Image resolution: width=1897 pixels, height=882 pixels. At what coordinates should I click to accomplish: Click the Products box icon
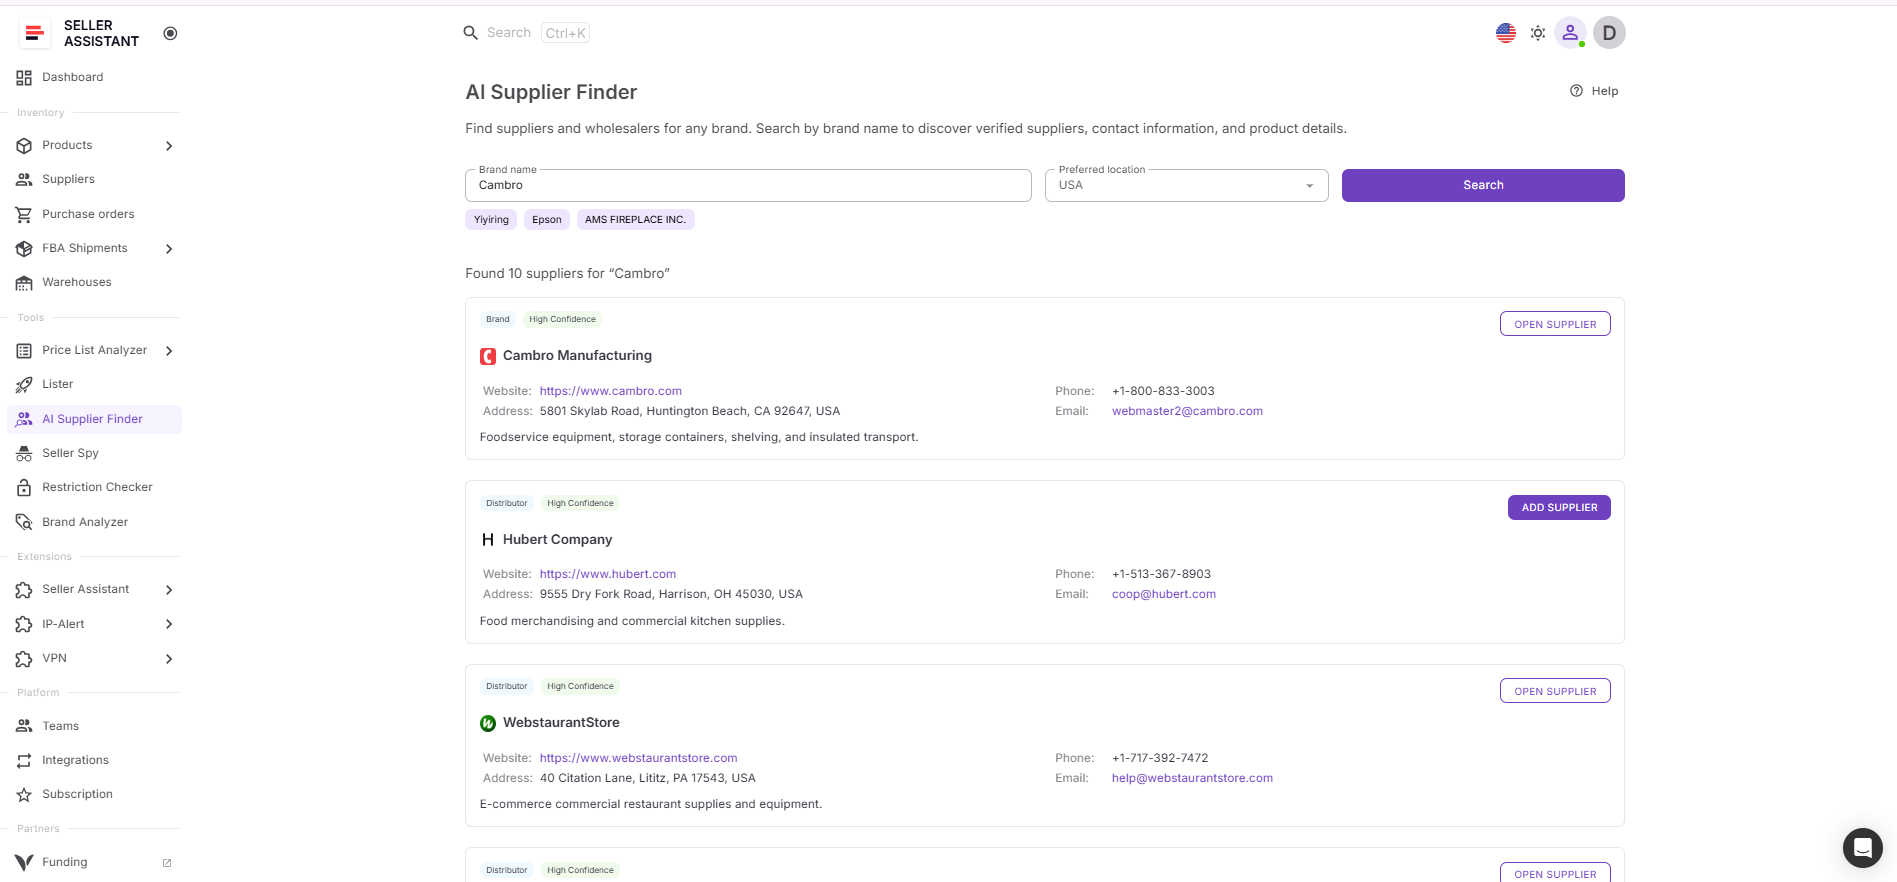pos(24,146)
